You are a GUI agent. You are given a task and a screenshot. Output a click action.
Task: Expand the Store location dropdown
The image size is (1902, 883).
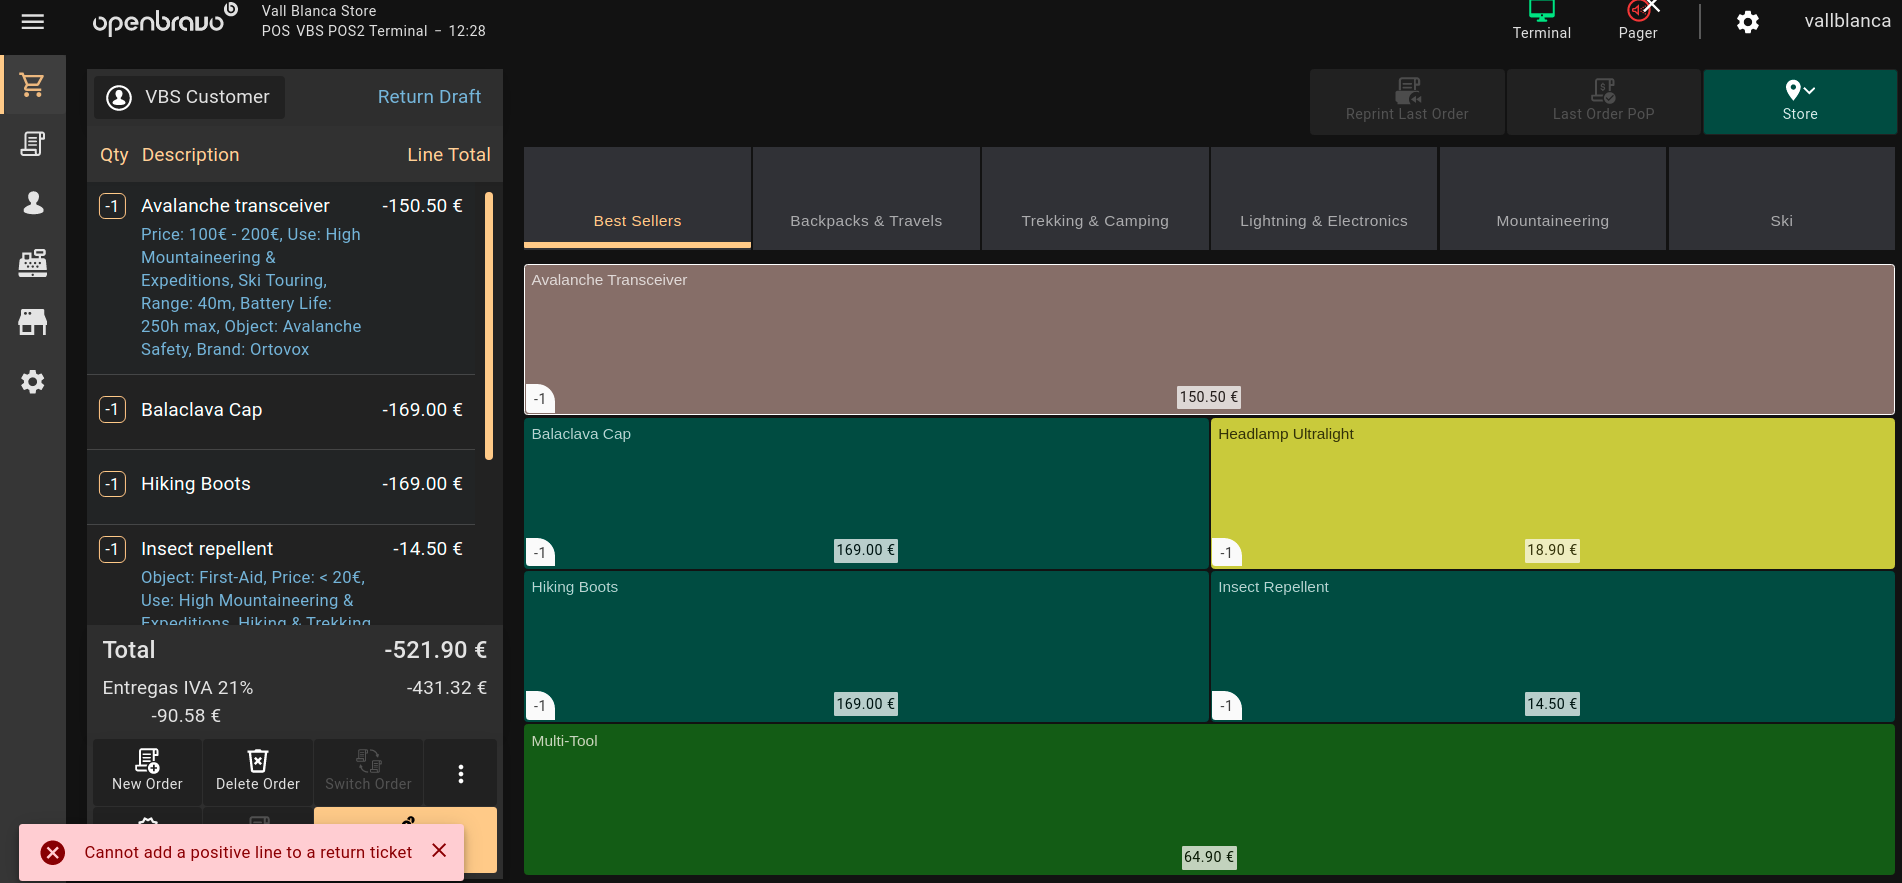[x=1799, y=101]
